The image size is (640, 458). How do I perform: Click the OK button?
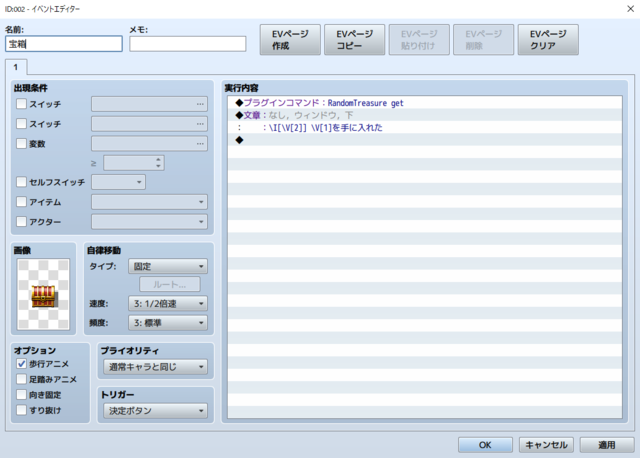(485, 445)
